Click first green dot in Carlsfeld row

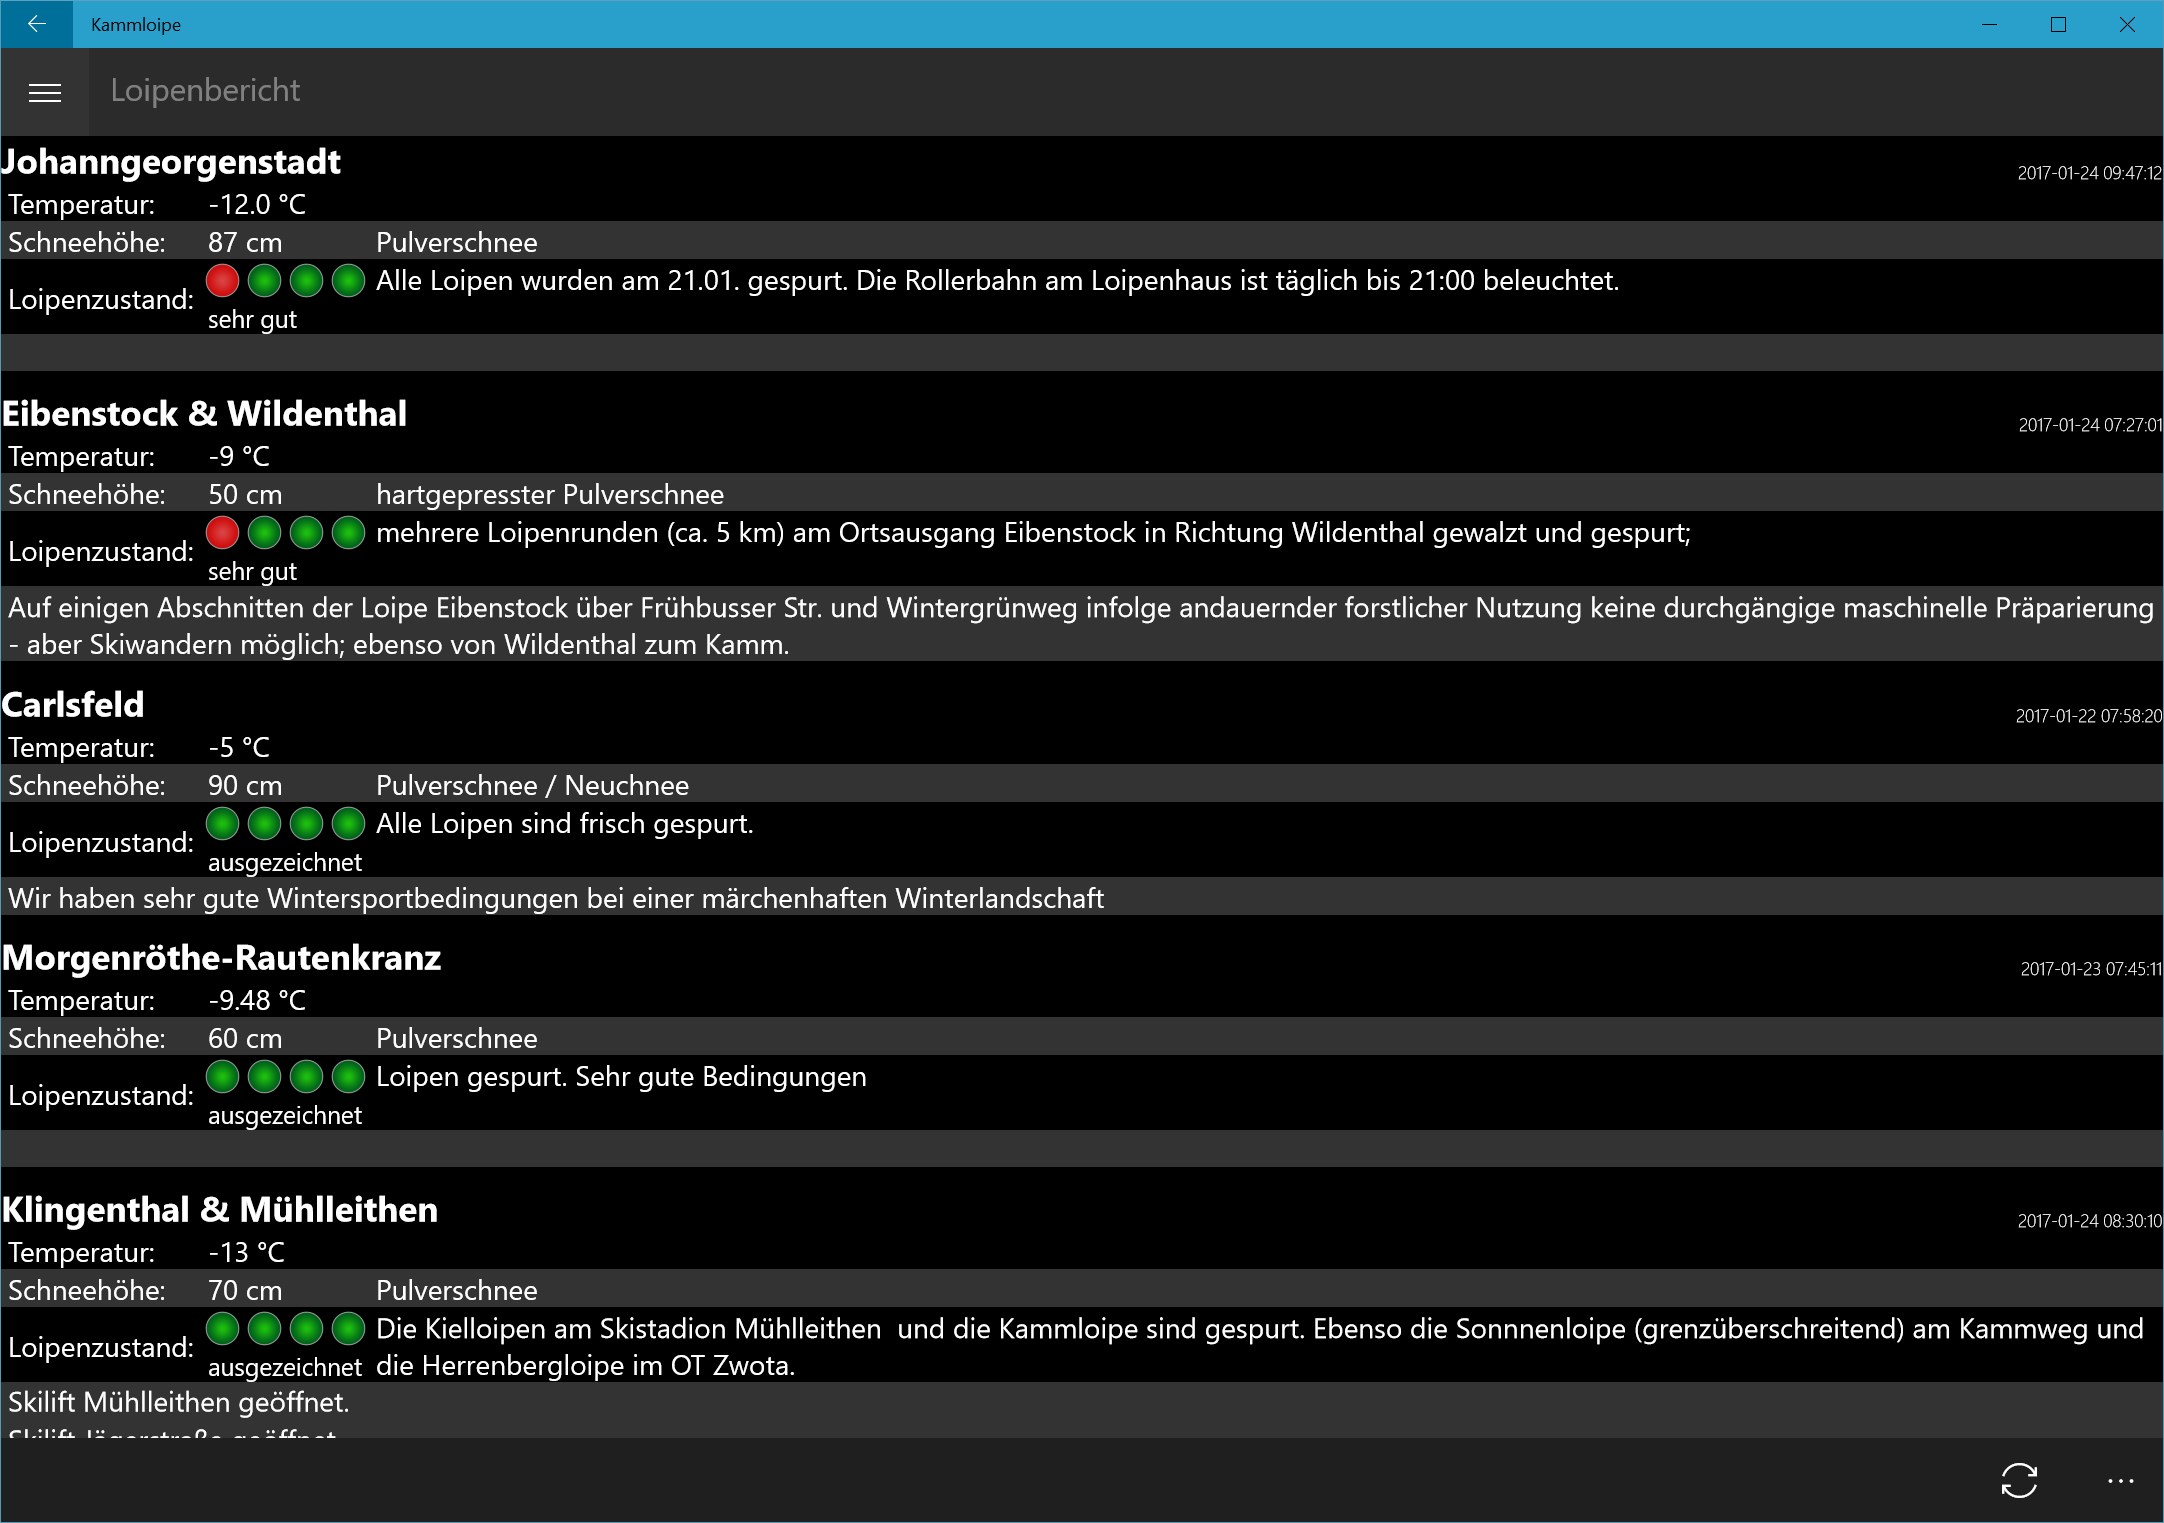[222, 824]
